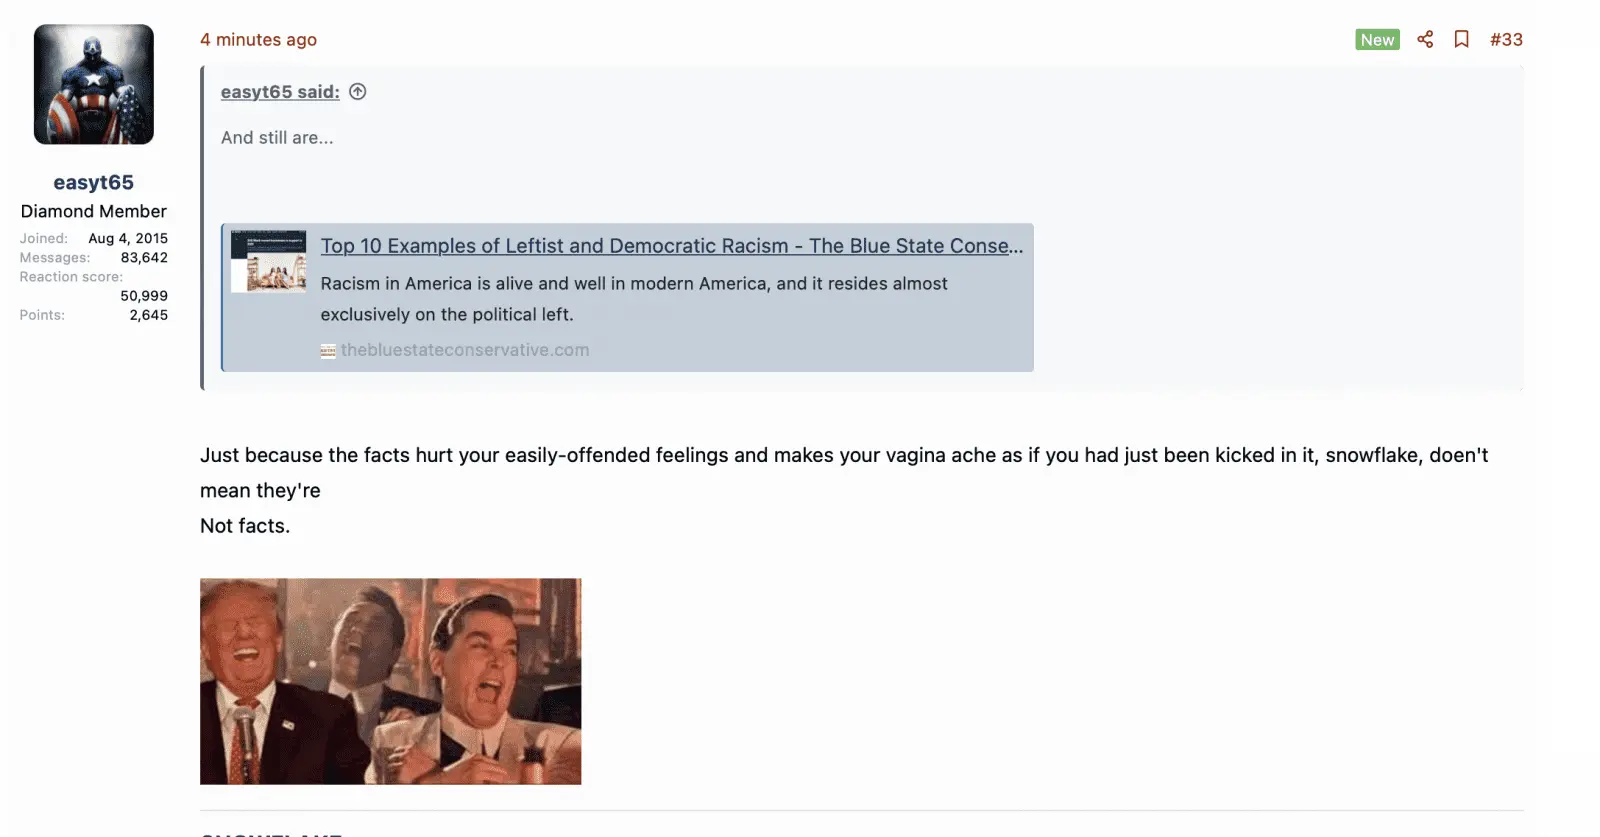This screenshot has width=1600, height=837.
Task: Select the quoted article description text block
Action: tap(633, 298)
